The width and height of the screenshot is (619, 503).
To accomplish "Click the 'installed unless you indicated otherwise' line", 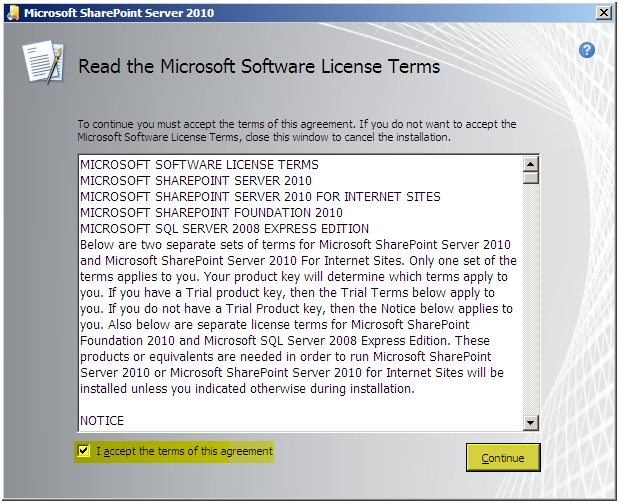I will point(247,389).
